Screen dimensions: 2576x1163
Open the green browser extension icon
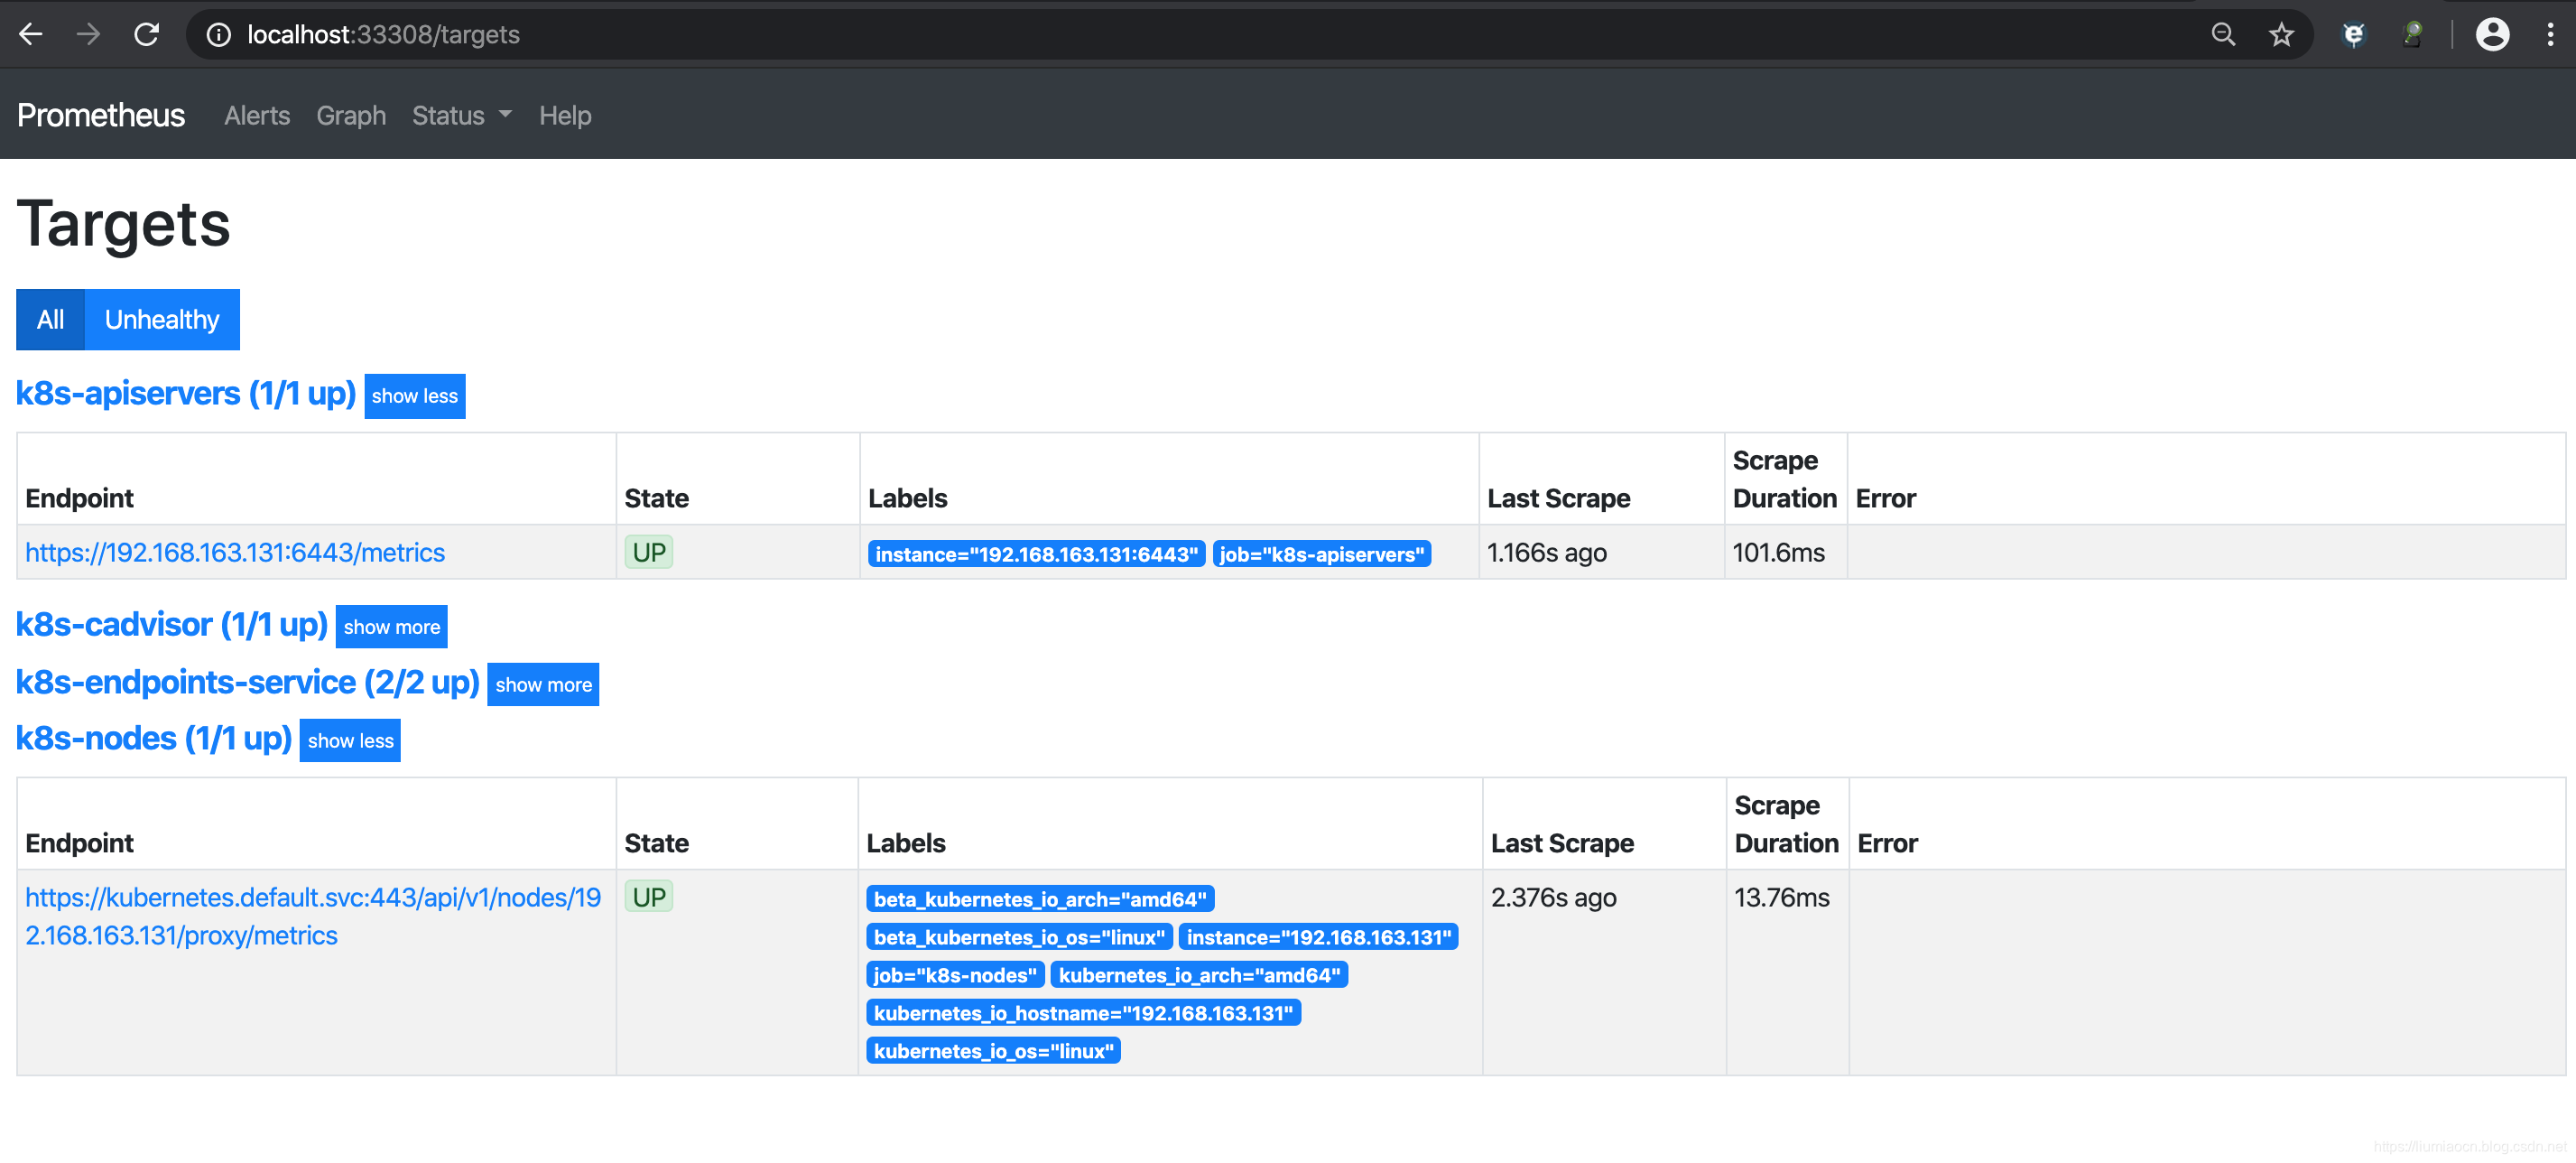2412,35
